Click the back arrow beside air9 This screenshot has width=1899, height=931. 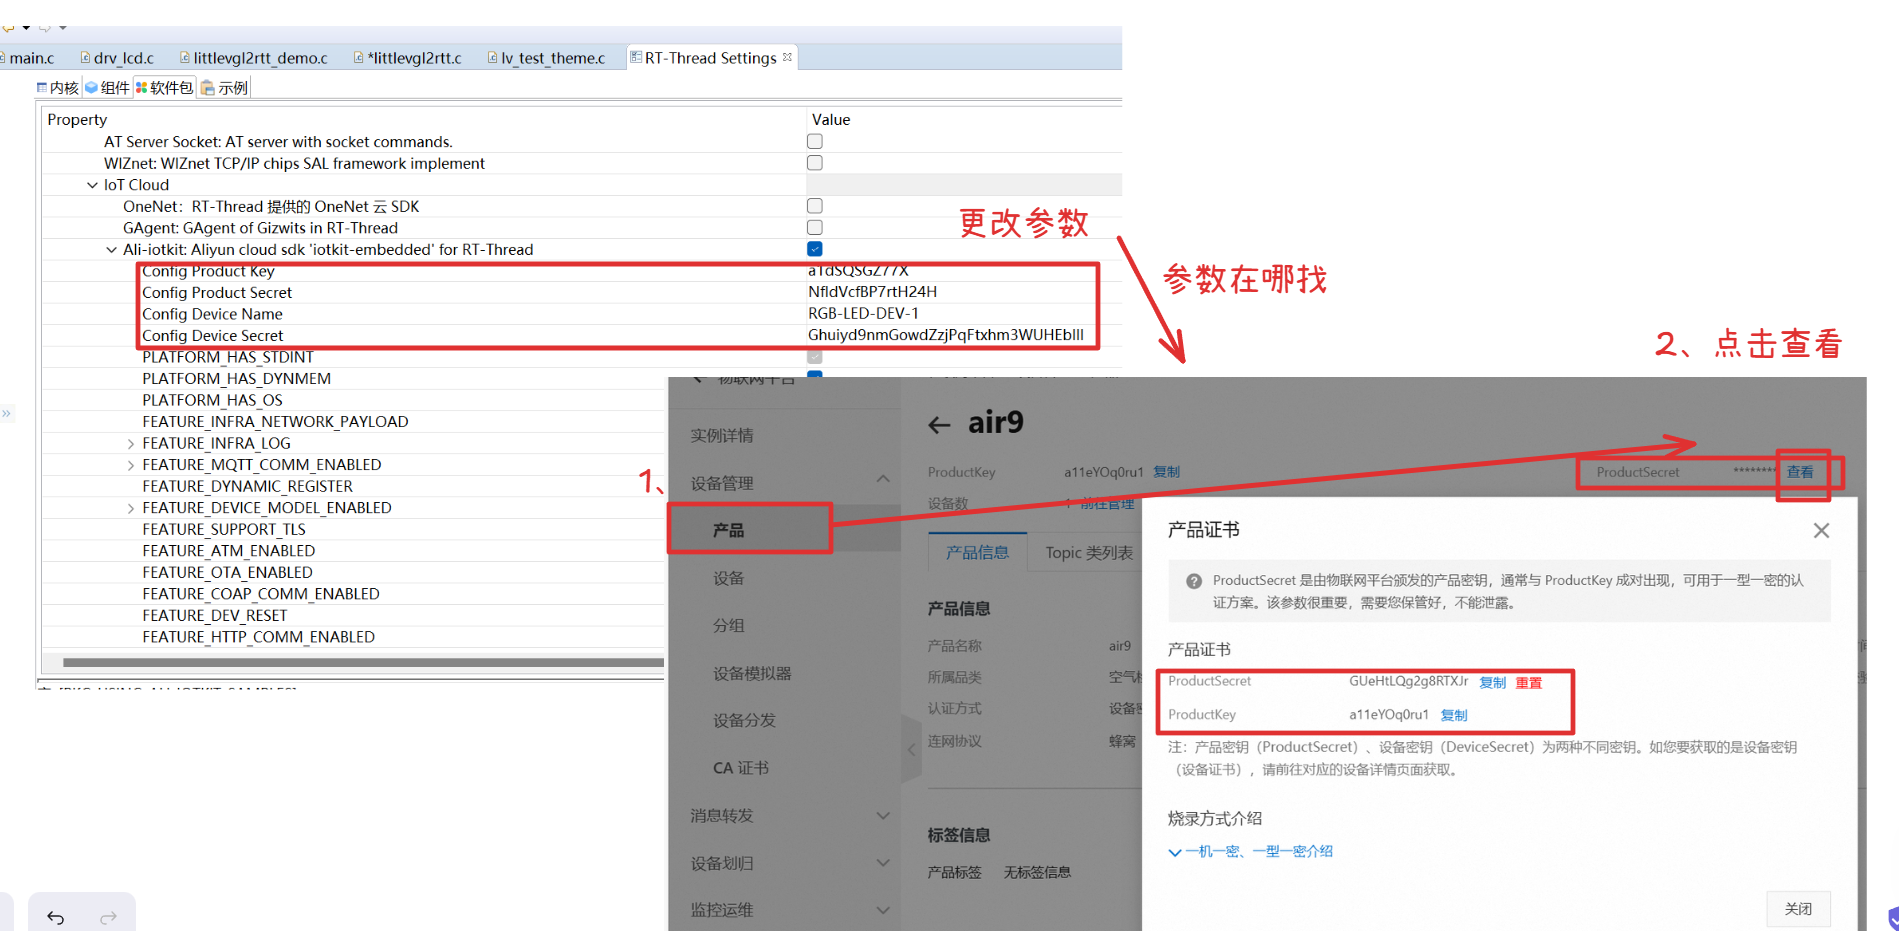pyautogui.click(x=939, y=425)
